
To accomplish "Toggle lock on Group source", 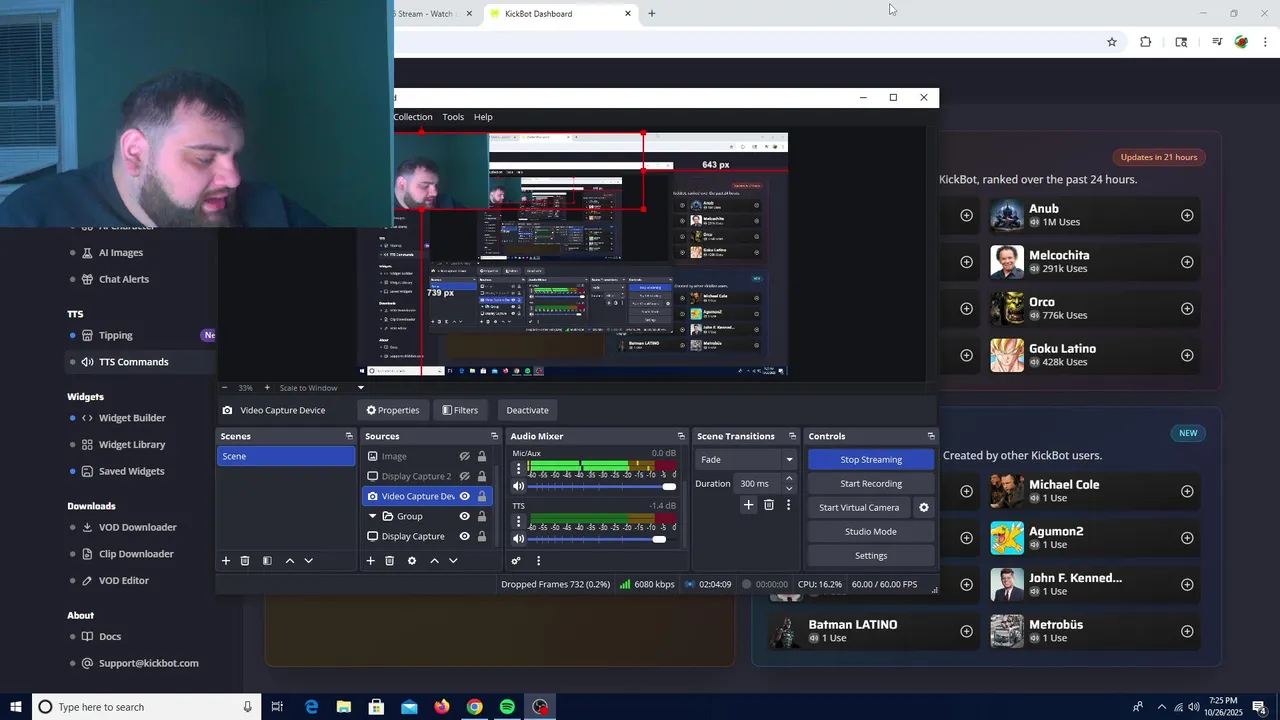I will coord(482,516).
